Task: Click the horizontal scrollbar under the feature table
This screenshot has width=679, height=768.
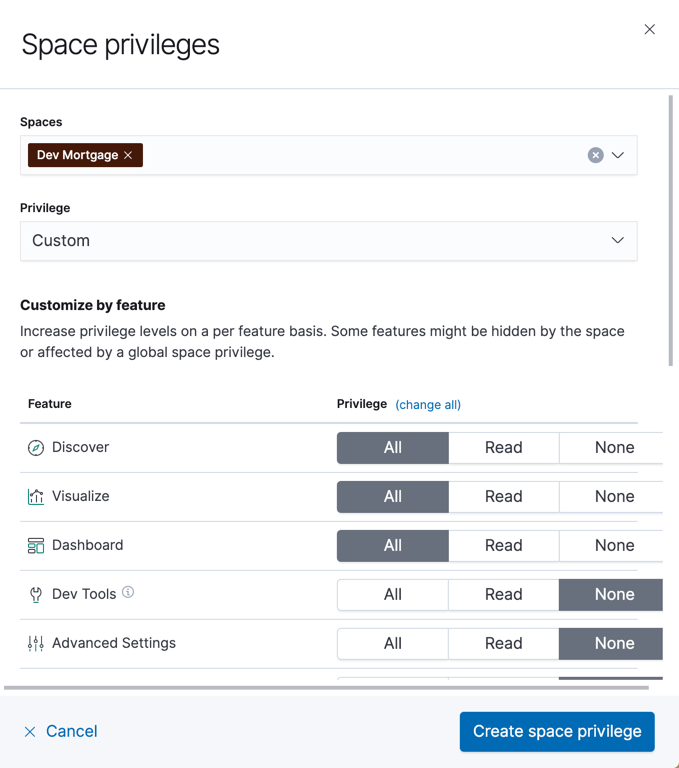Action: (x=326, y=688)
